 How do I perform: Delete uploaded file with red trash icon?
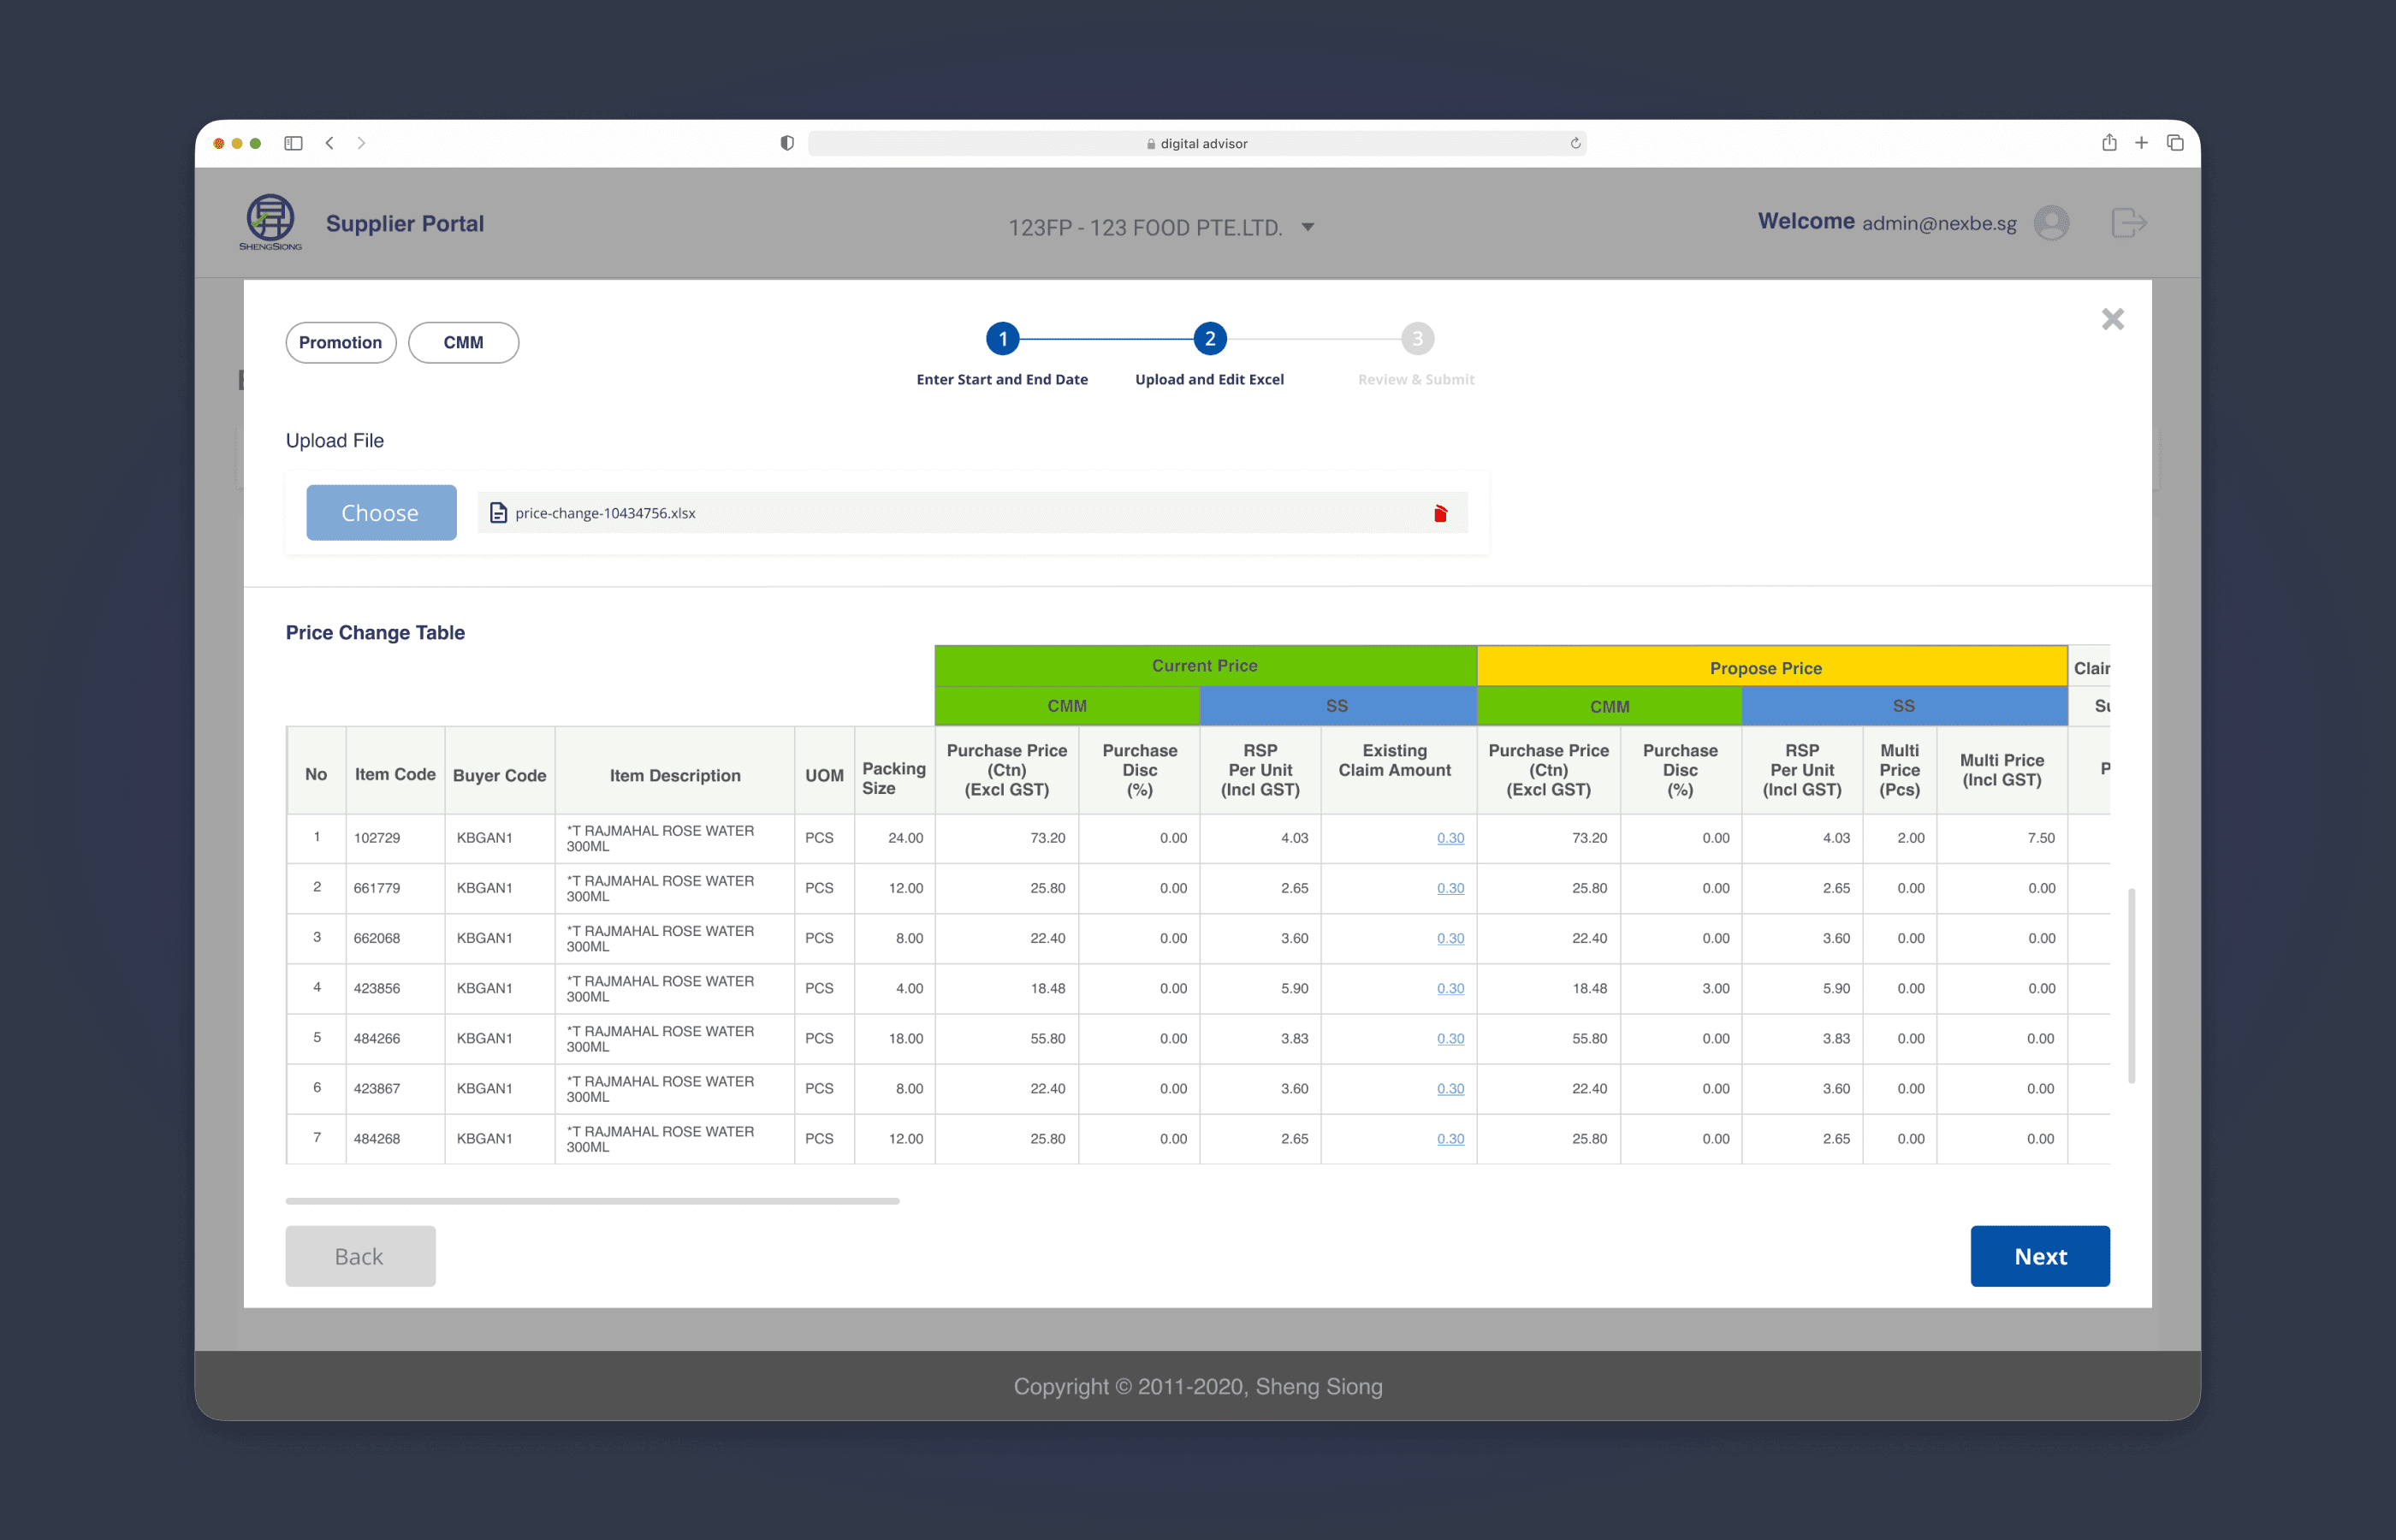pyautogui.click(x=1440, y=513)
